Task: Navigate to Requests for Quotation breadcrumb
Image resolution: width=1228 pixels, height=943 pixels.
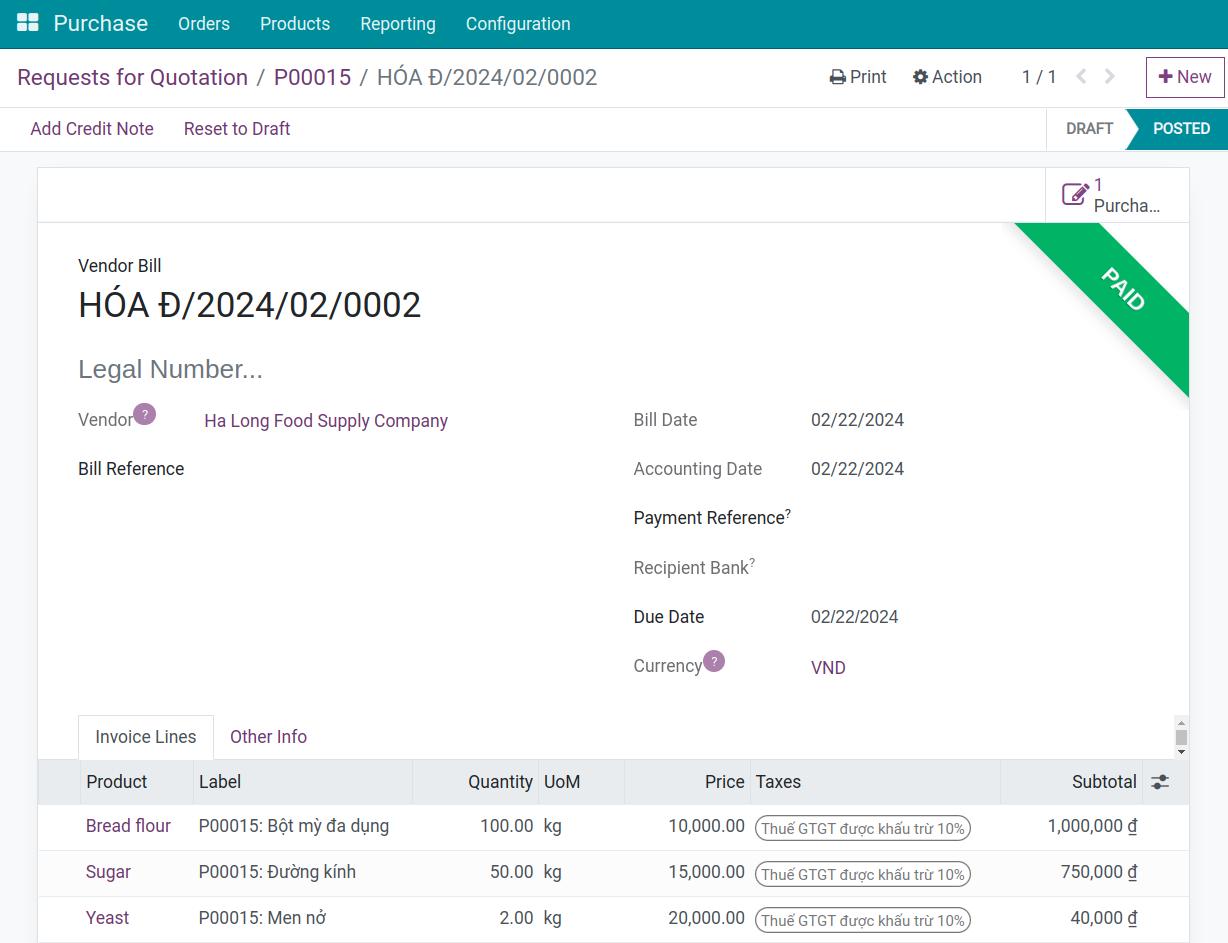Action: point(133,77)
